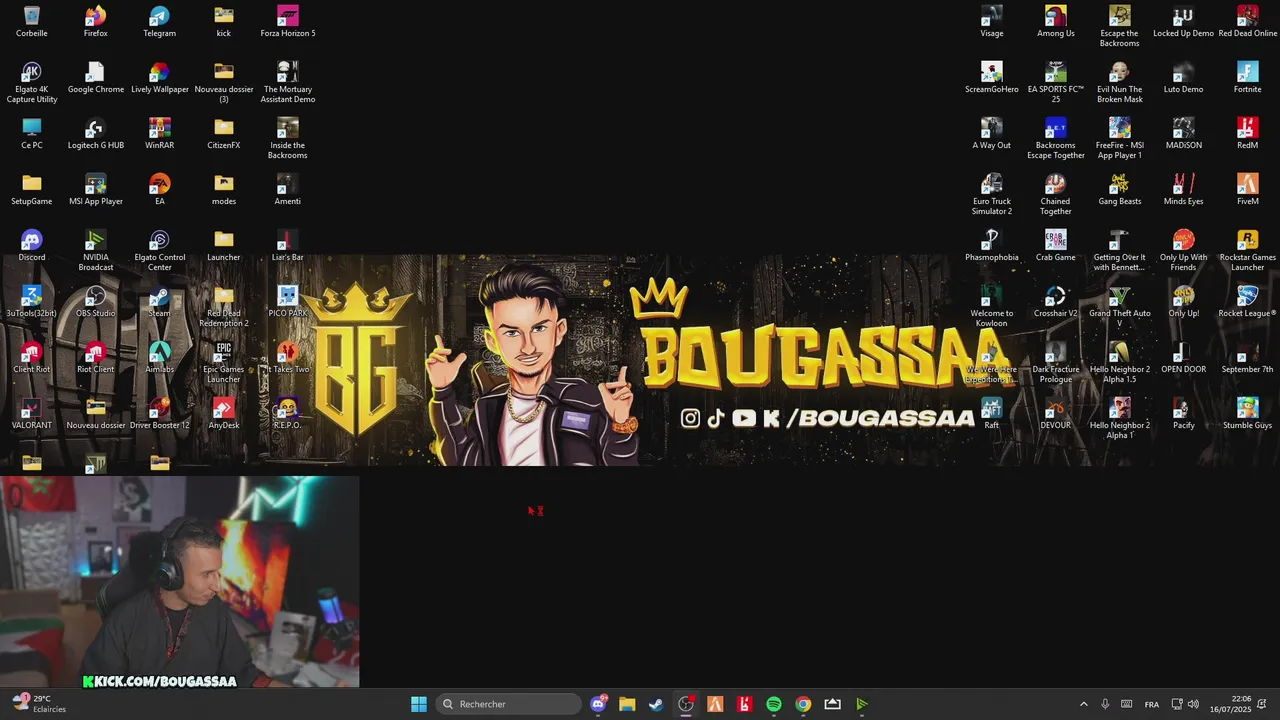Open Rockstar Games Launcher icon

point(1248,251)
